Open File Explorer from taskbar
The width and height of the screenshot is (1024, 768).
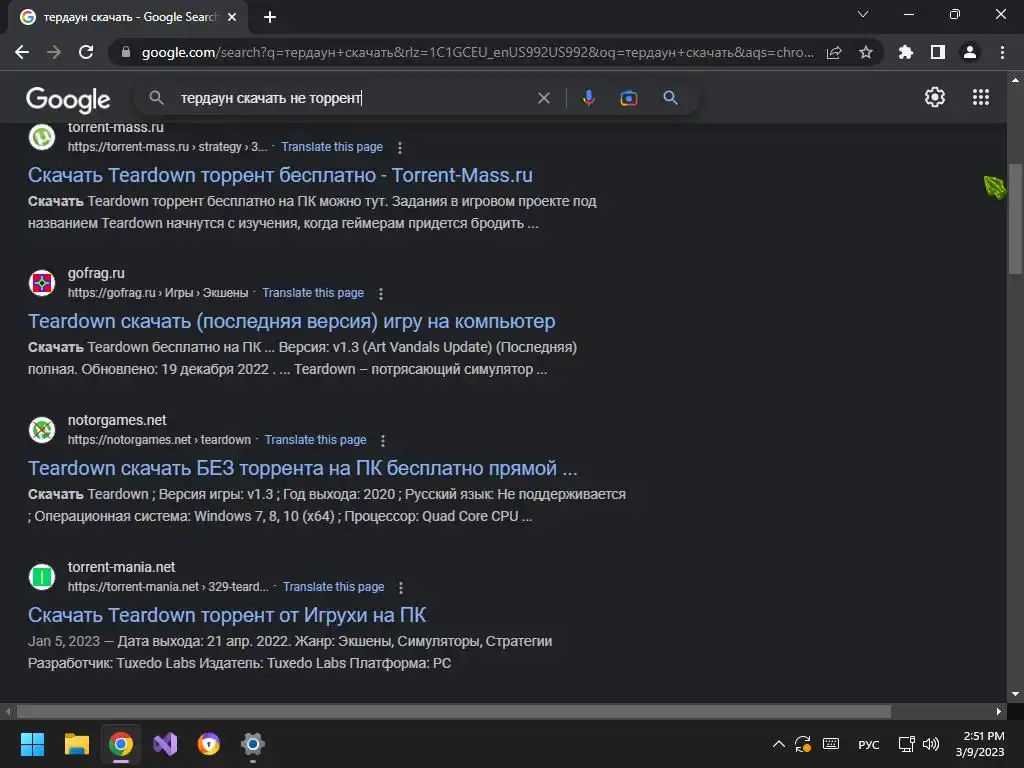click(76, 744)
